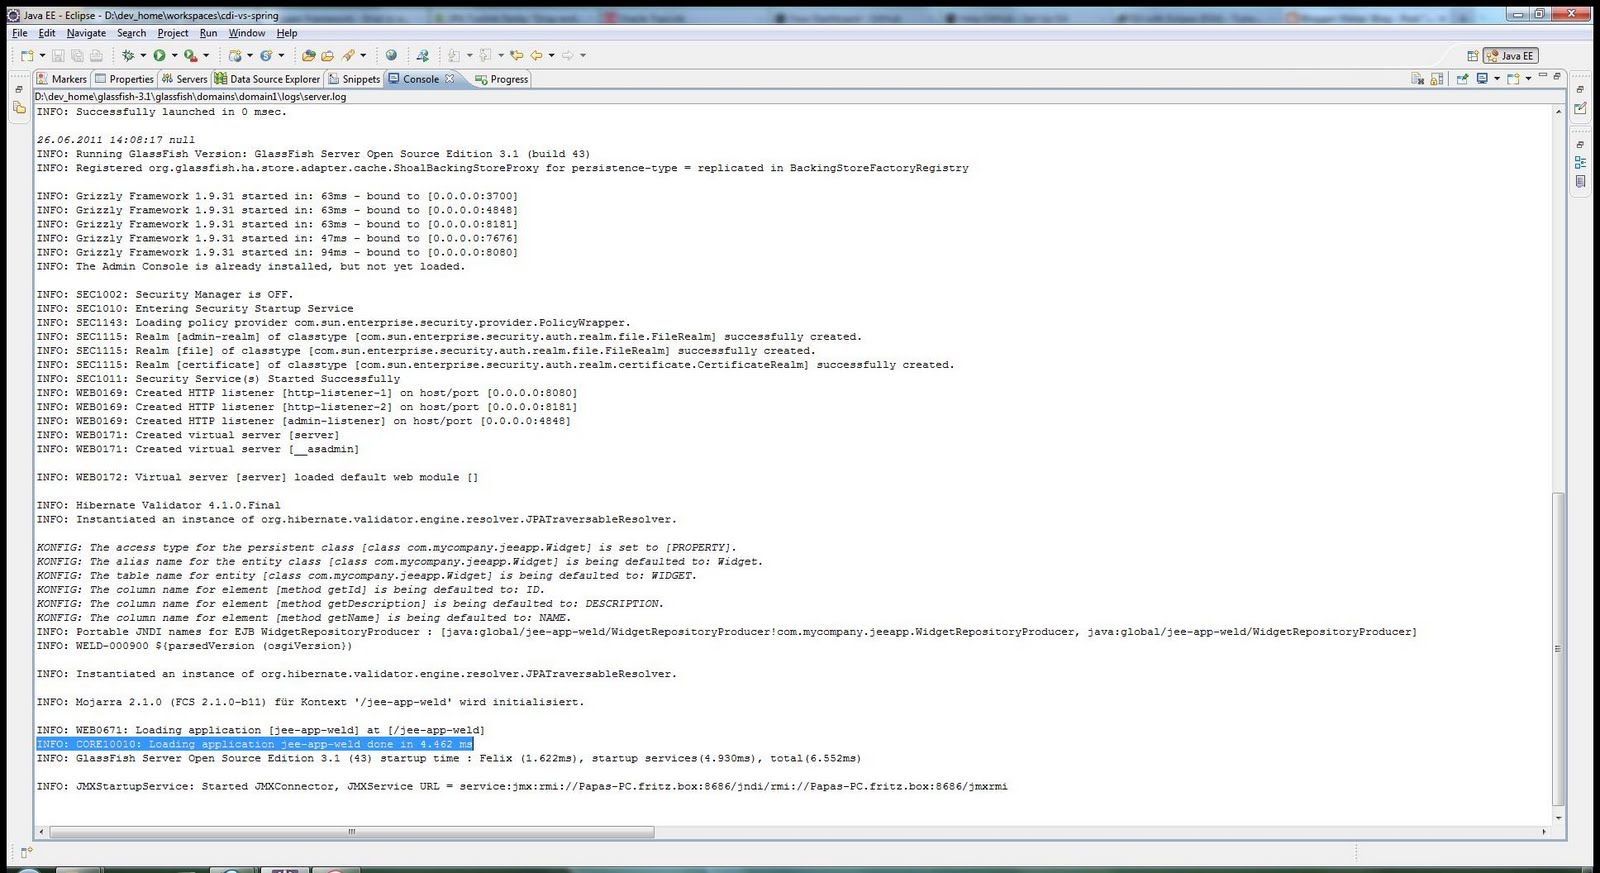The width and height of the screenshot is (1600, 873).
Task: Click the Back navigation arrow
Action: click(x=536, y=55)
